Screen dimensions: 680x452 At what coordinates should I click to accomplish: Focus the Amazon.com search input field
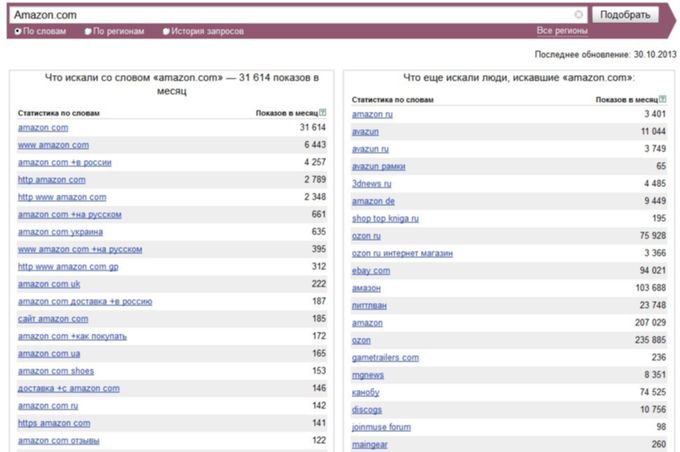(x=297, y=15)
